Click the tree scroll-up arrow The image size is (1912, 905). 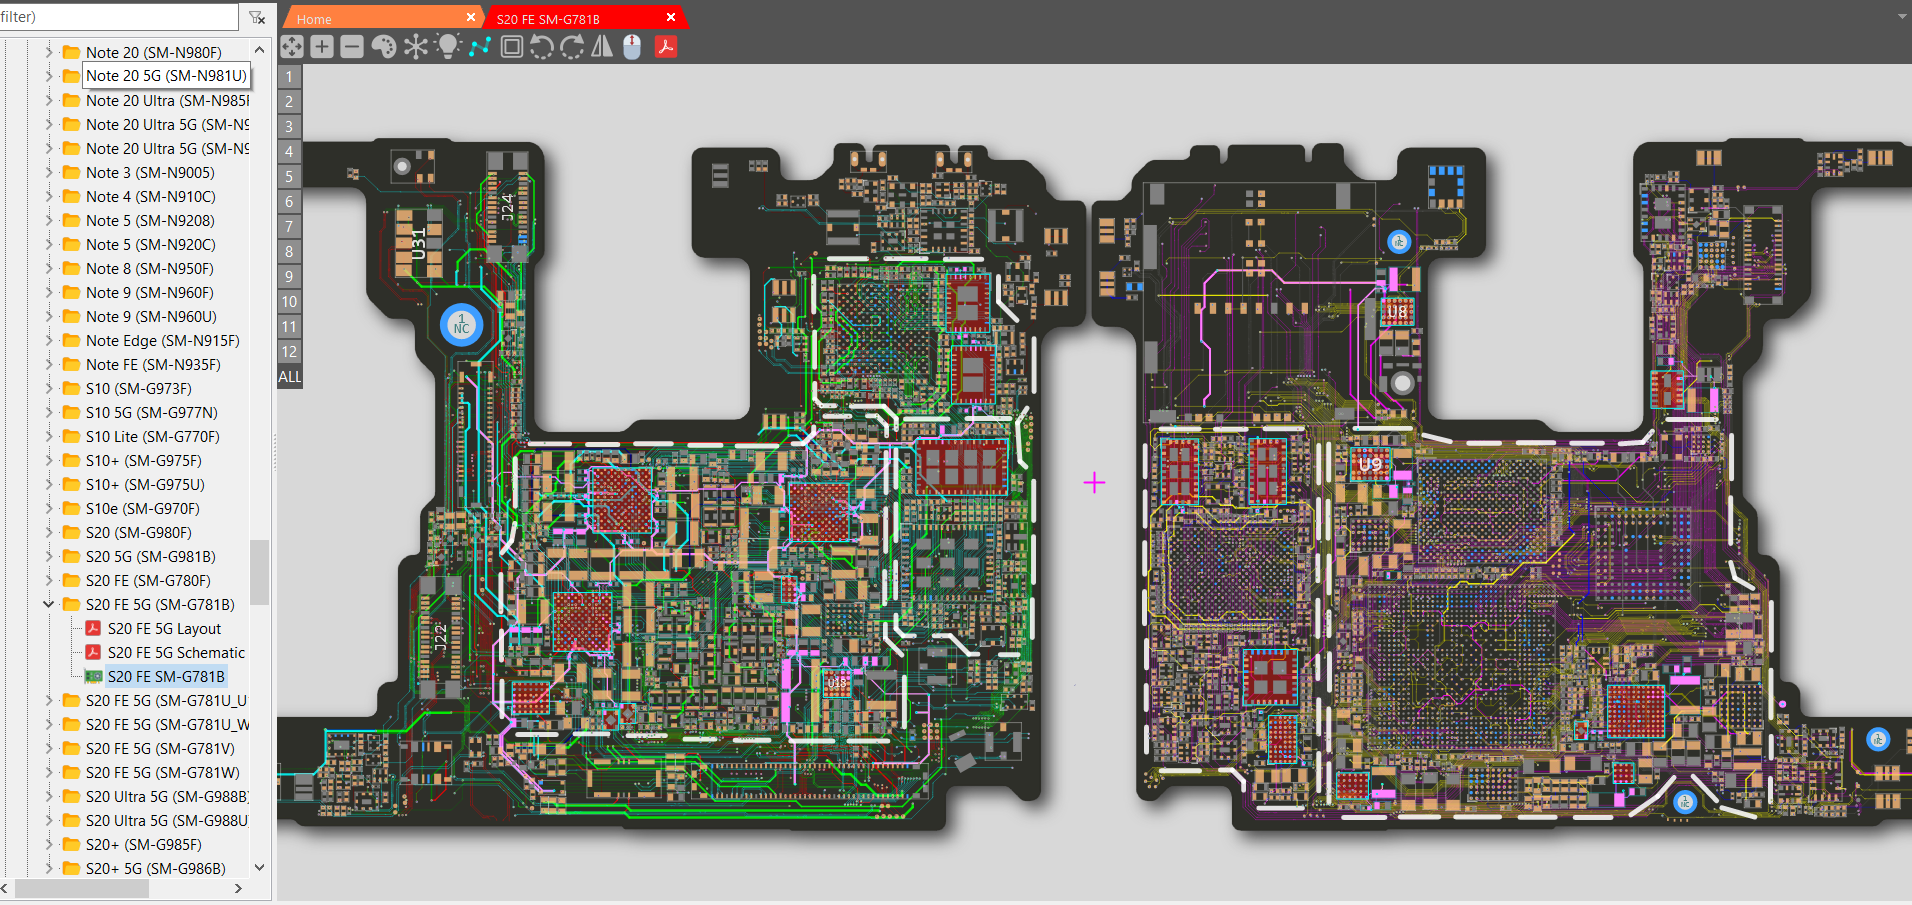tap(260, 50)
